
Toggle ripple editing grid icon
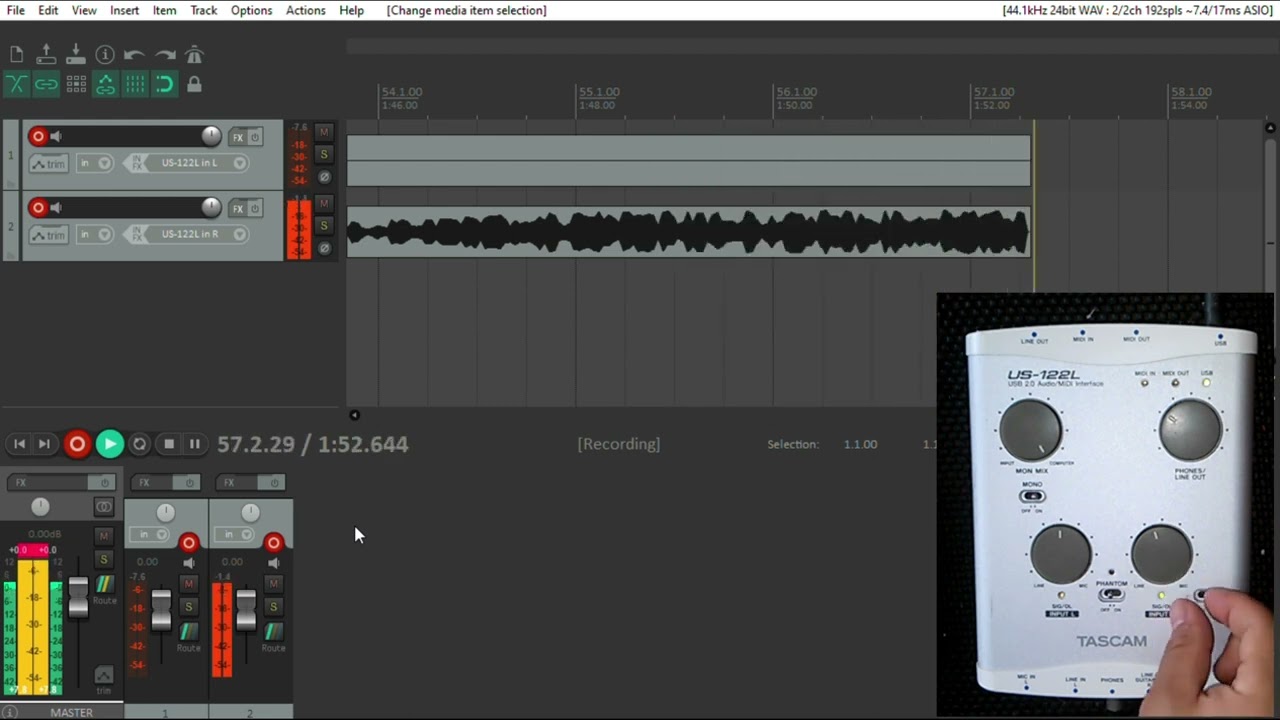click(x=76, y=85)
